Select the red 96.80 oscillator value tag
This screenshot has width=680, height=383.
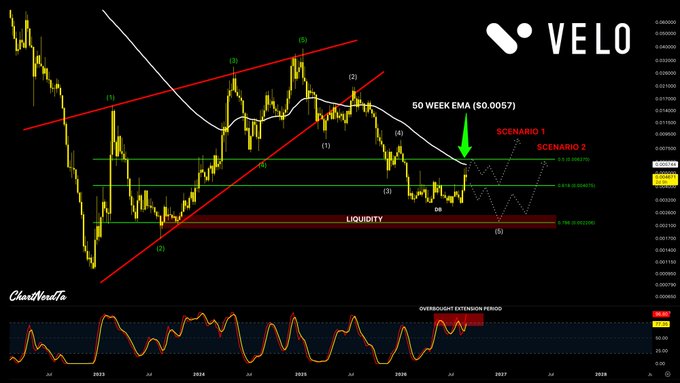(x=661, y=314)
